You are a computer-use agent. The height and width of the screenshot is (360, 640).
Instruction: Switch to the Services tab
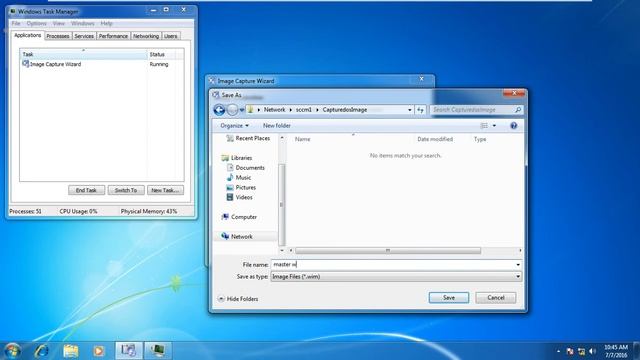(84, 36)
